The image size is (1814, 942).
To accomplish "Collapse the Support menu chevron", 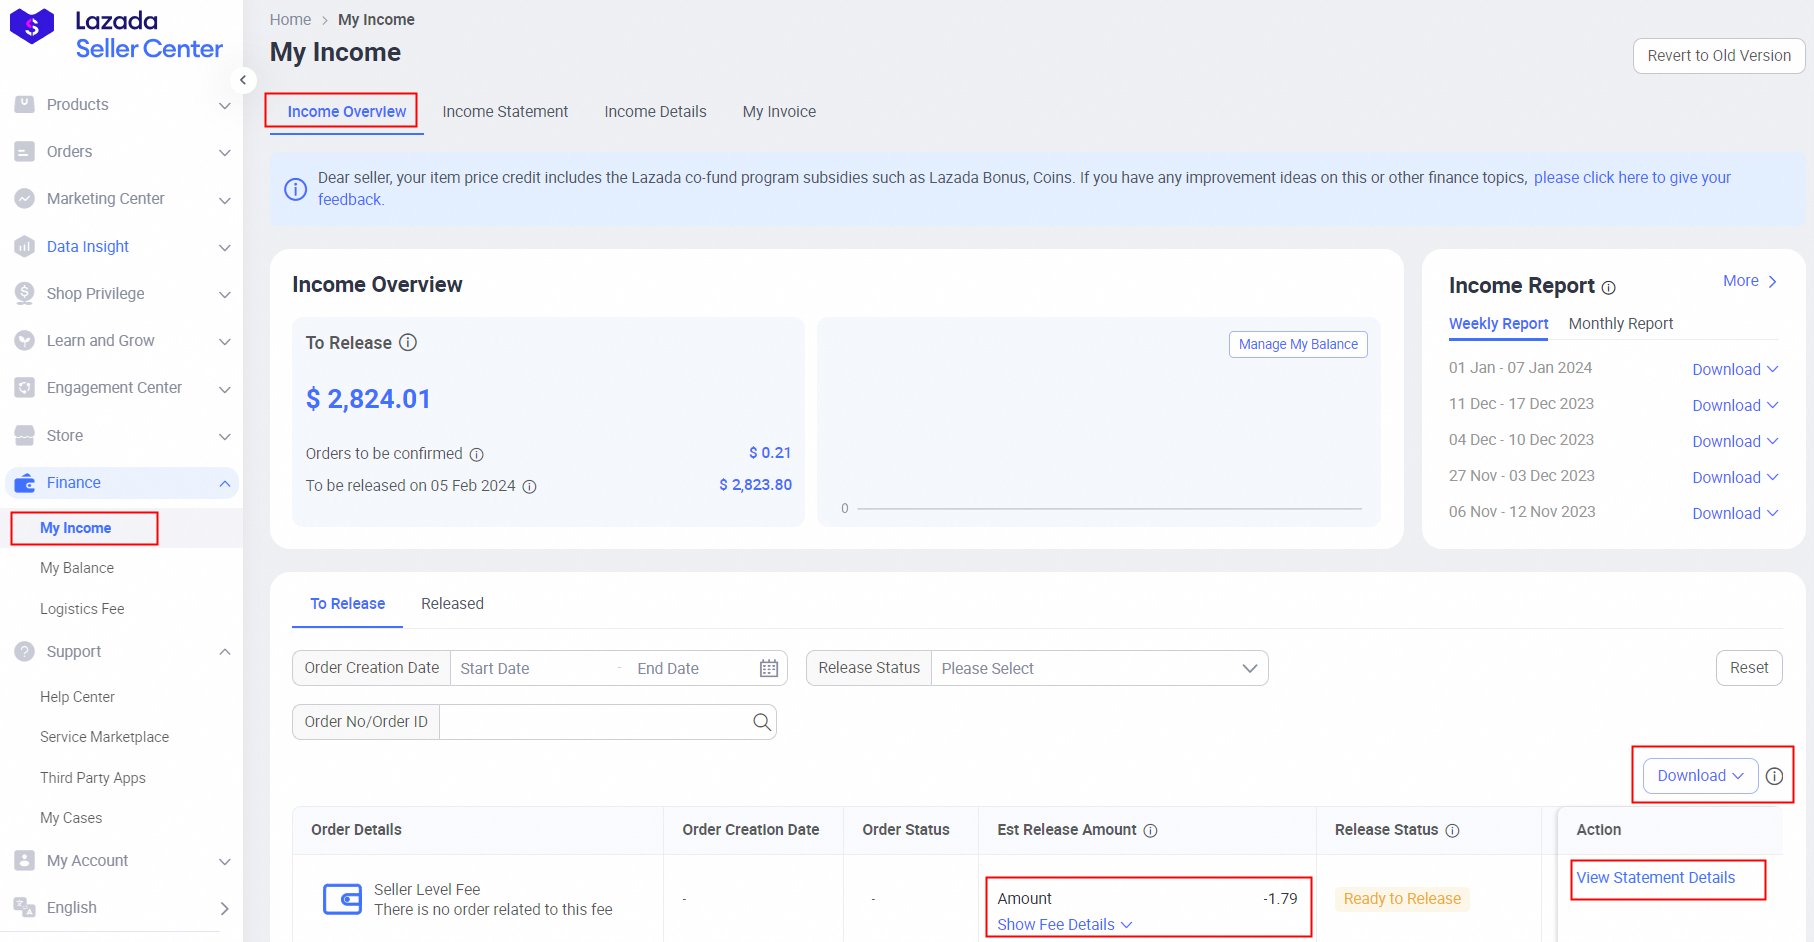I will tap(225, 652).
